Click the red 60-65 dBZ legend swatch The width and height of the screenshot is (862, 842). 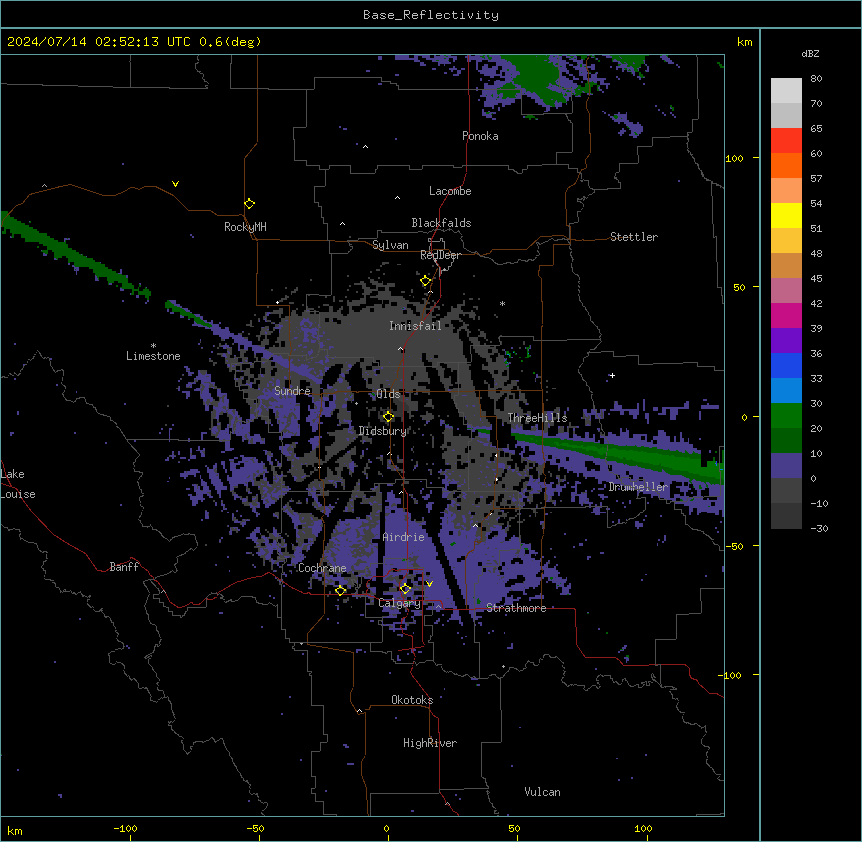coord(786,141)
